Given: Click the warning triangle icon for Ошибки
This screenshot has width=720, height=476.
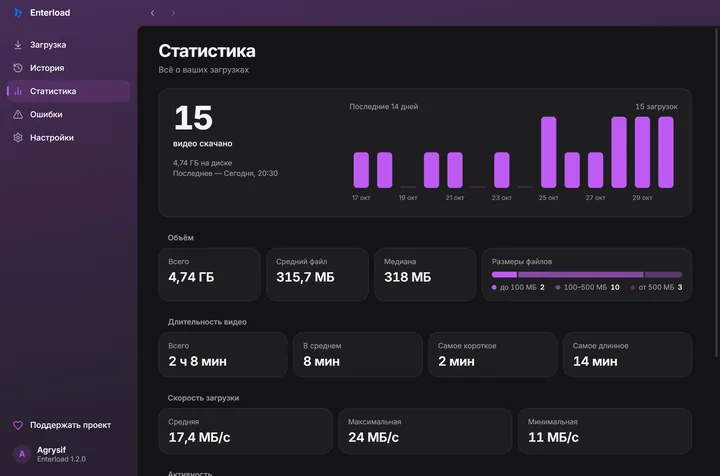Looking at the screenshot, I should 18,114.
